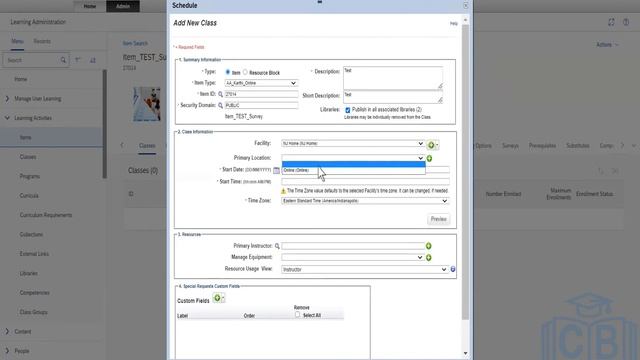Open the Classes tab in background page
This screenshot has width=640, height=360.
pos(147,146)
